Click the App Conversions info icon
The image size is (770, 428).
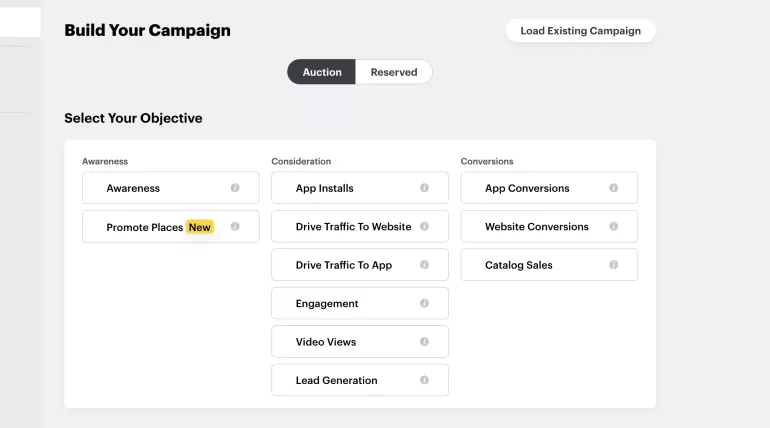(613, 187)
